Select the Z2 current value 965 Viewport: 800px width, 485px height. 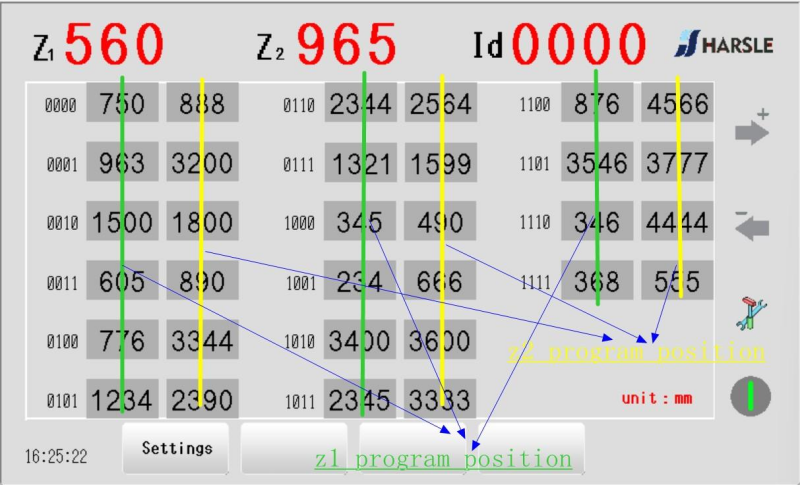pyautogui.click(x=347, y=44)
